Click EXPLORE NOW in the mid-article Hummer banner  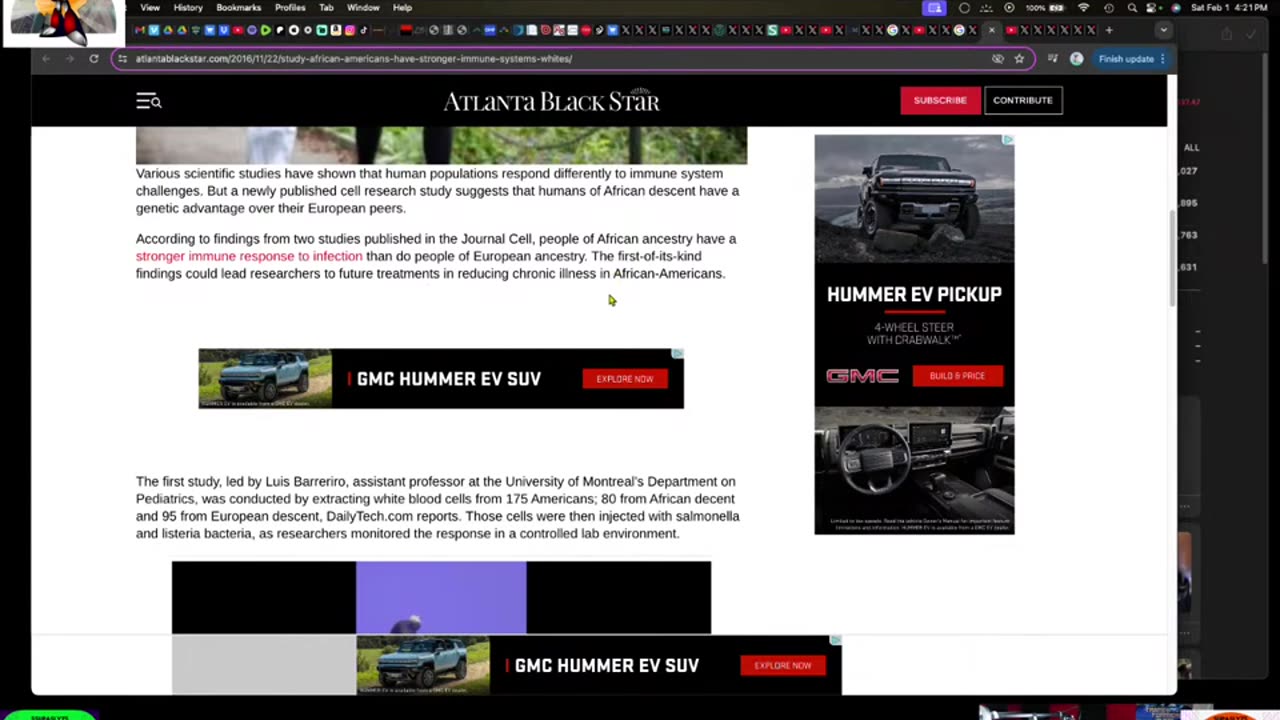(x=624, y=379)
